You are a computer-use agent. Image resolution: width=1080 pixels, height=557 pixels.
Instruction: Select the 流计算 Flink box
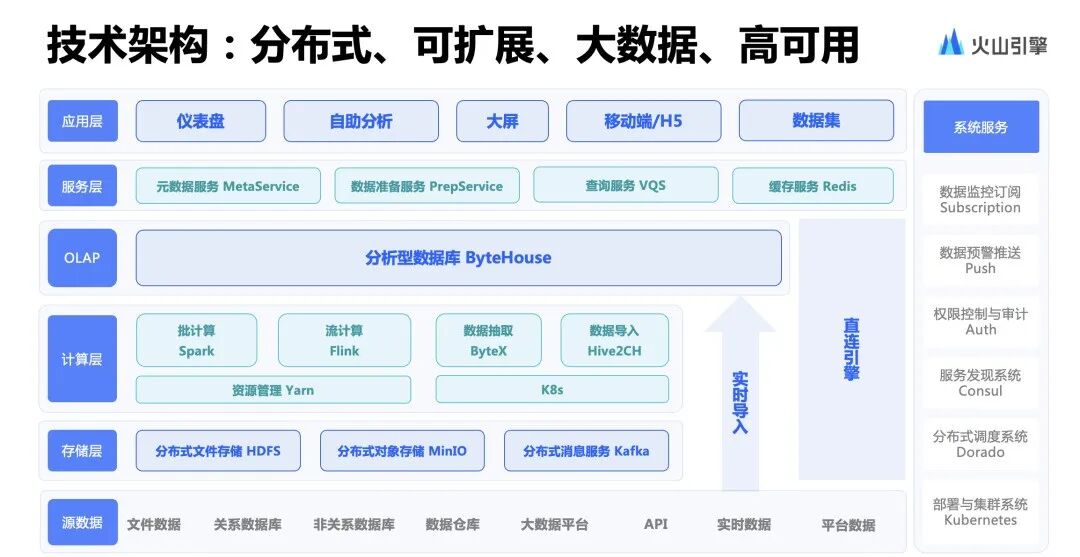[344, 340]
